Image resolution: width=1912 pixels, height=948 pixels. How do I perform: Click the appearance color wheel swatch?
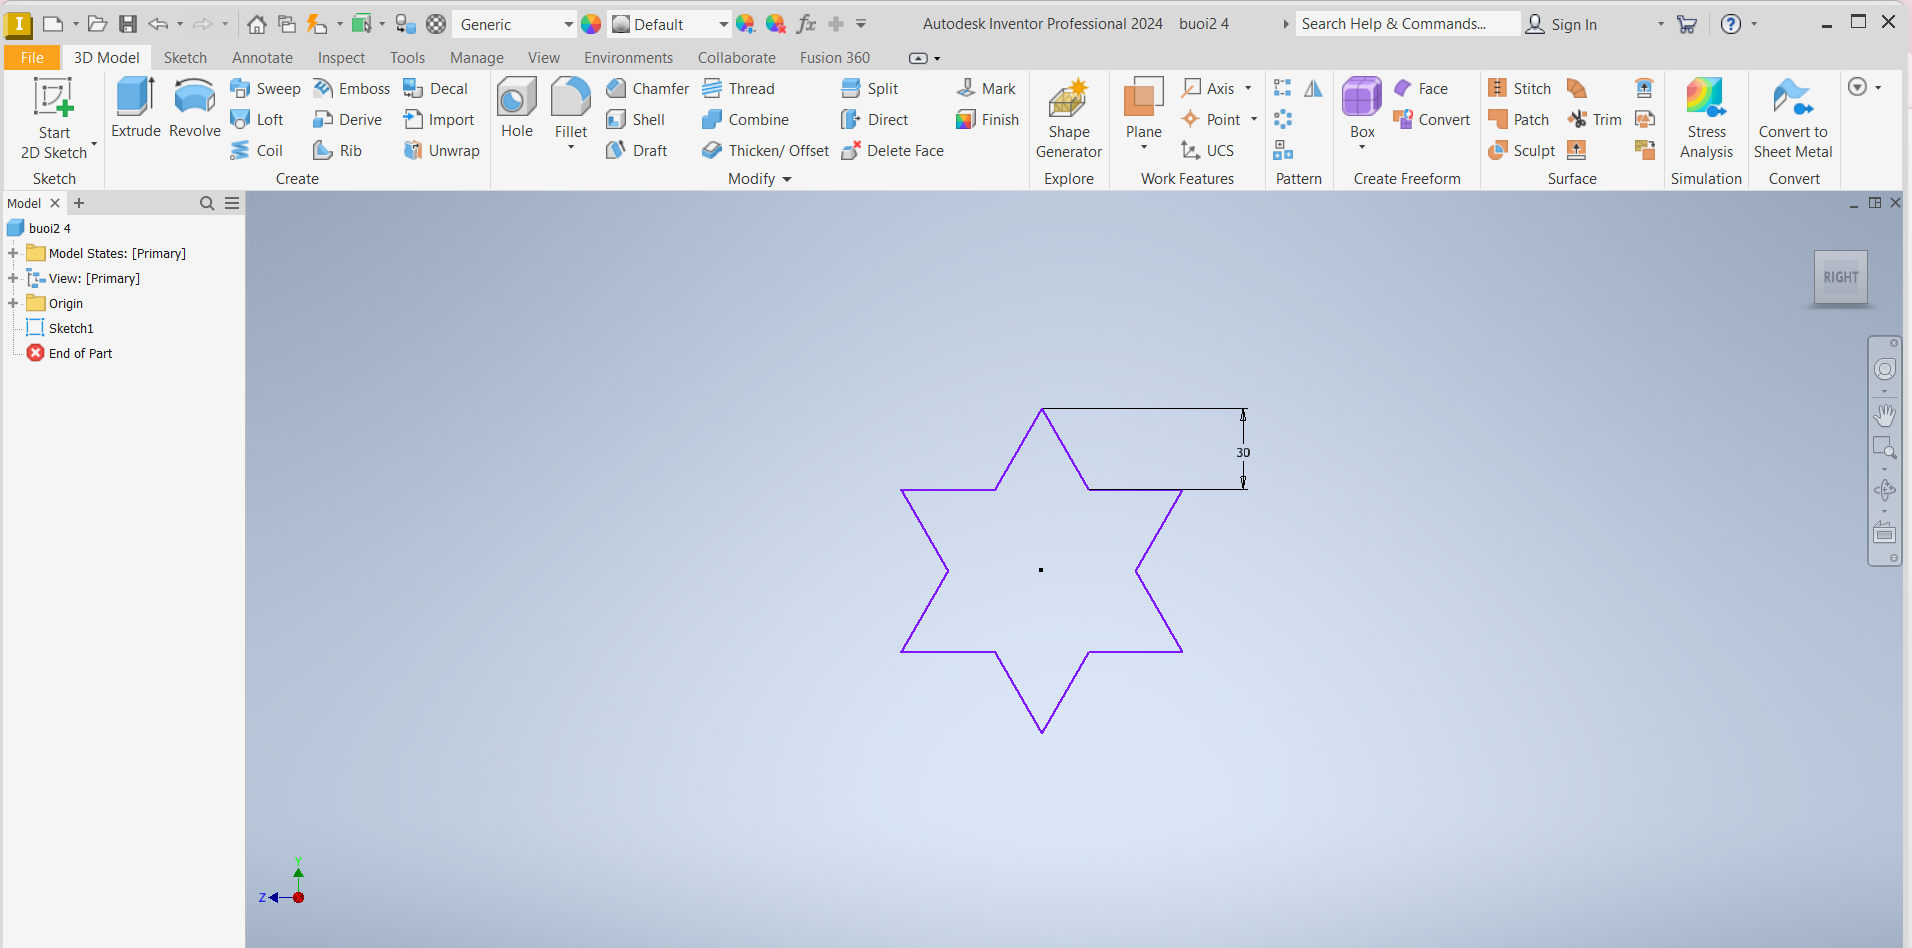point(591,24)
